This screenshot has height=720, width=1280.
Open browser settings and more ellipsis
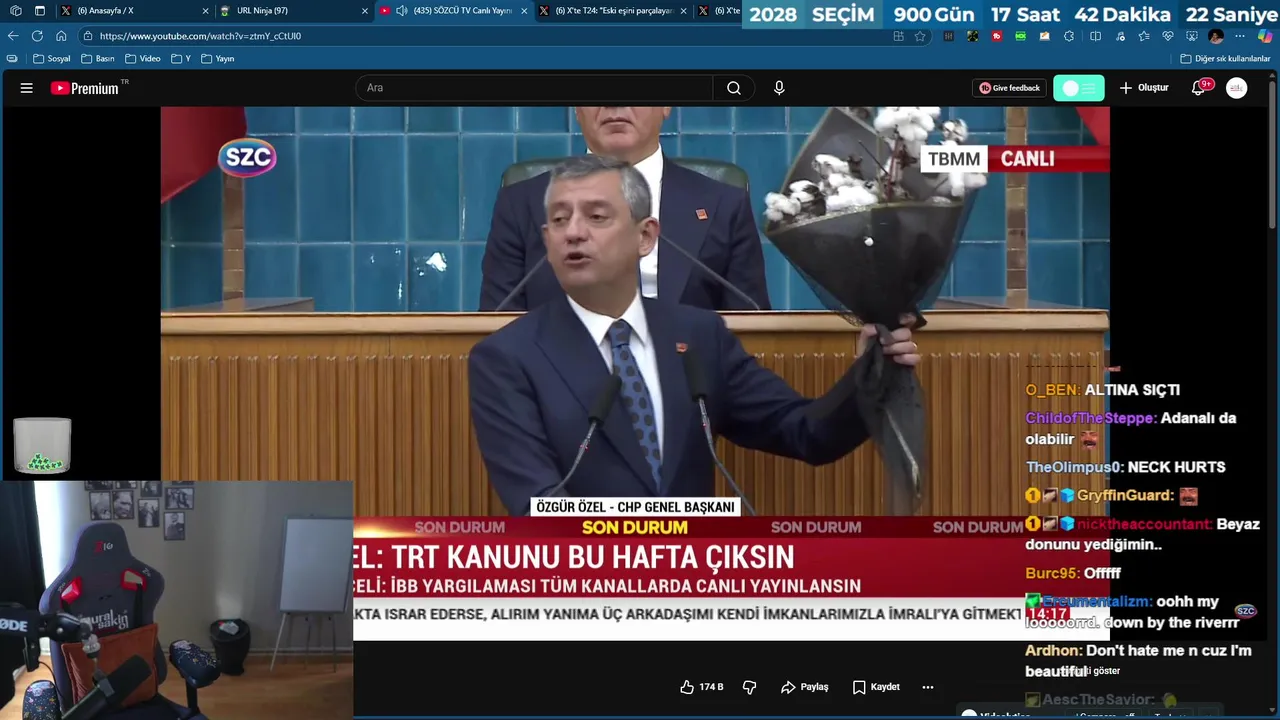(1240, 36)
